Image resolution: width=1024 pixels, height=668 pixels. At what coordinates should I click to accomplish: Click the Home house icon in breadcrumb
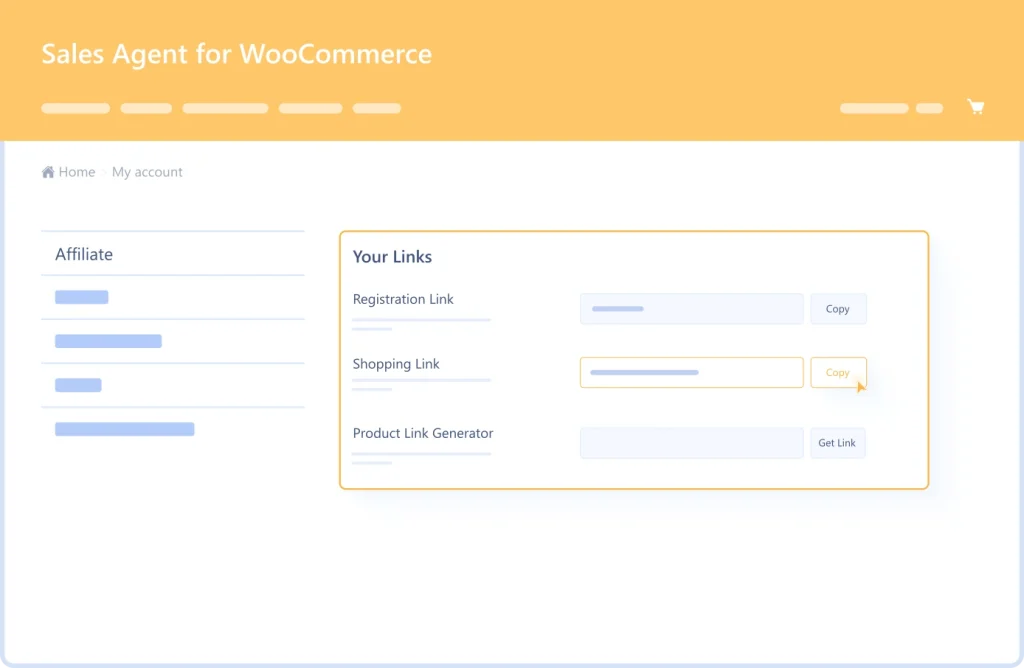(x=48, y=172)
